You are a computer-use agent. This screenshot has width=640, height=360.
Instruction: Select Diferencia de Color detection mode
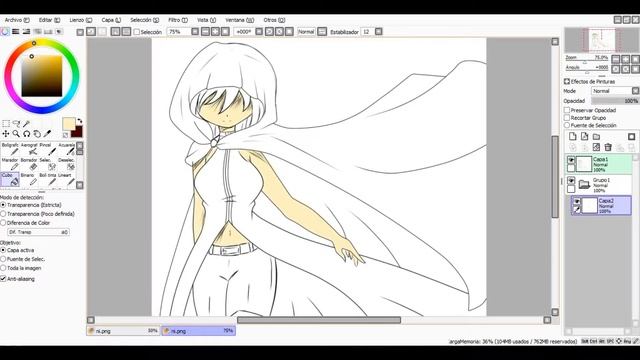click(x=3, y=223)
